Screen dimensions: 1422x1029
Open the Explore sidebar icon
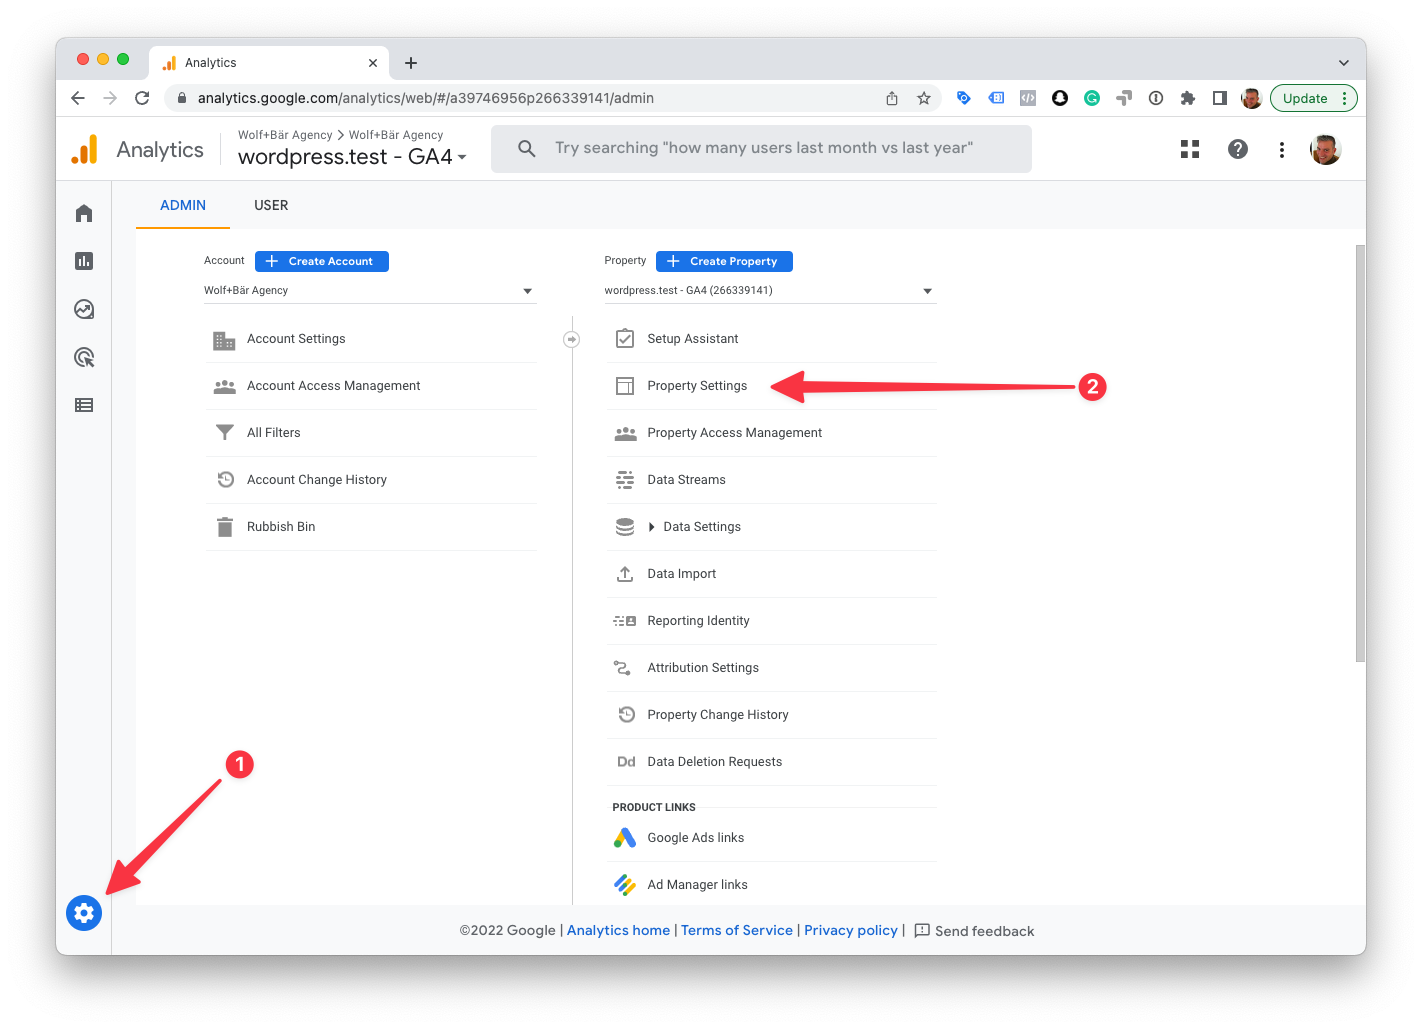click(84, 309)
